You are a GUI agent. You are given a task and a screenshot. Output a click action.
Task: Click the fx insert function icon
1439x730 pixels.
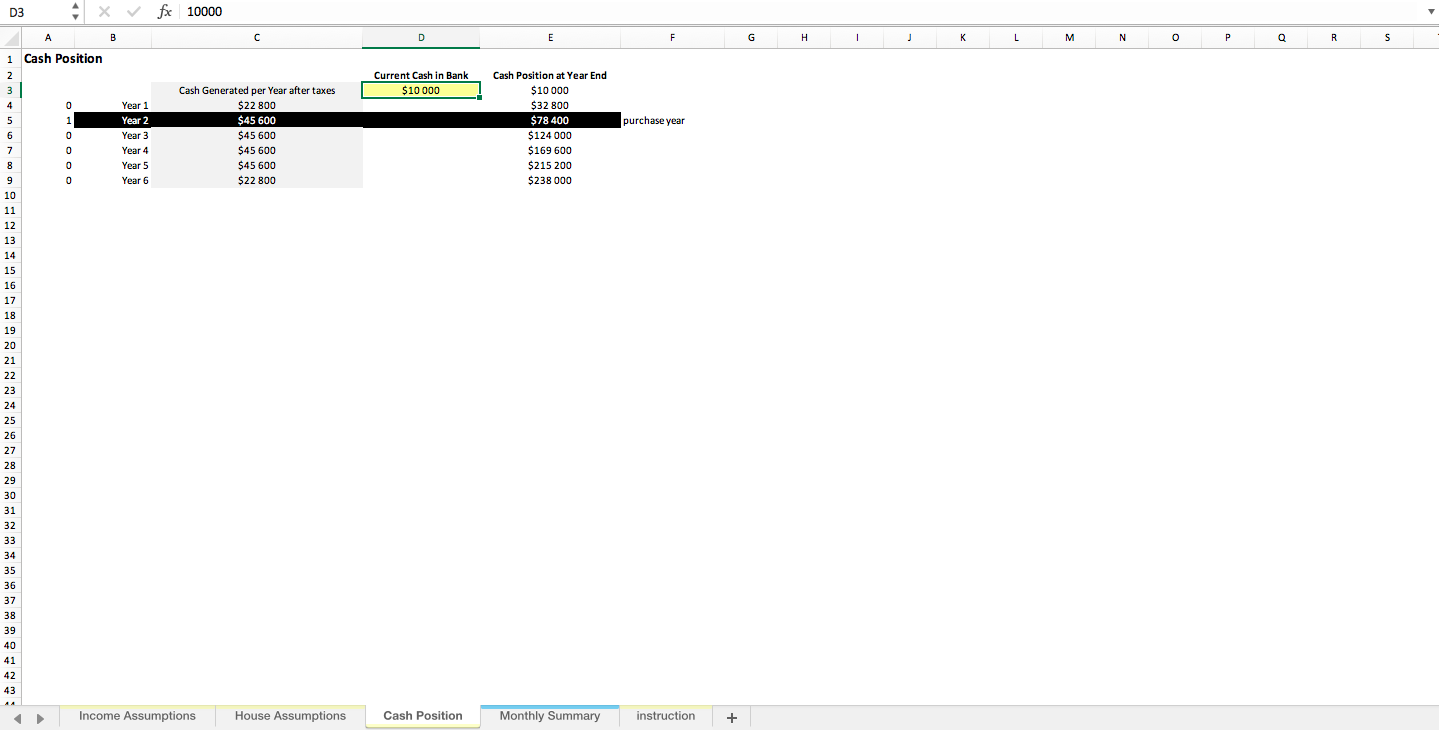164,12
